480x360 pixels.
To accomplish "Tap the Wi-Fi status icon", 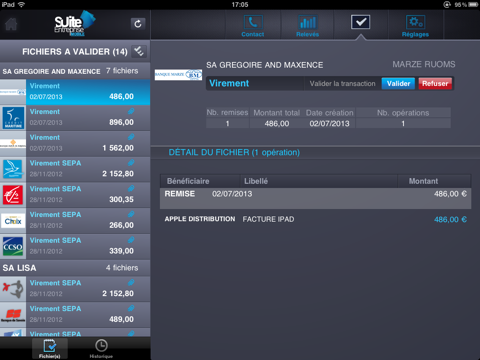I will [22, 4].
